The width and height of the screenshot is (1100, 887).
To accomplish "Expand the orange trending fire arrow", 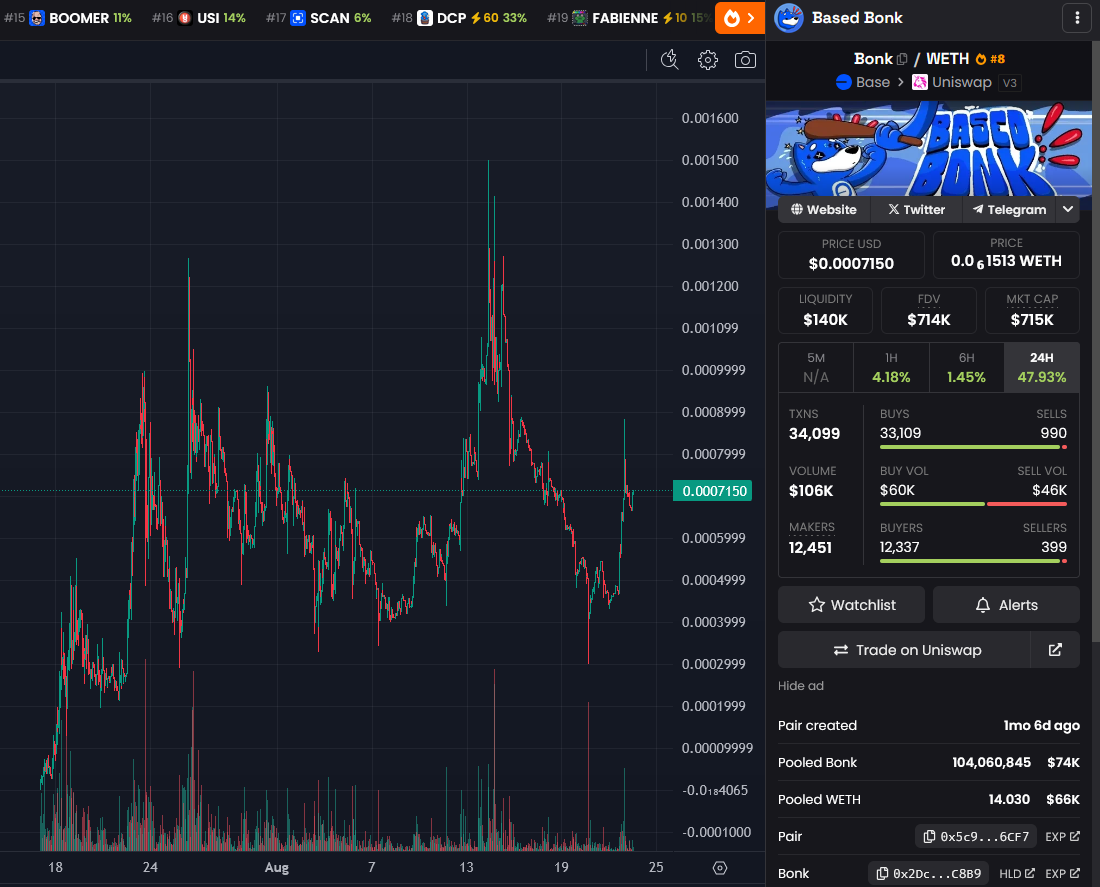I will [740, 18].
